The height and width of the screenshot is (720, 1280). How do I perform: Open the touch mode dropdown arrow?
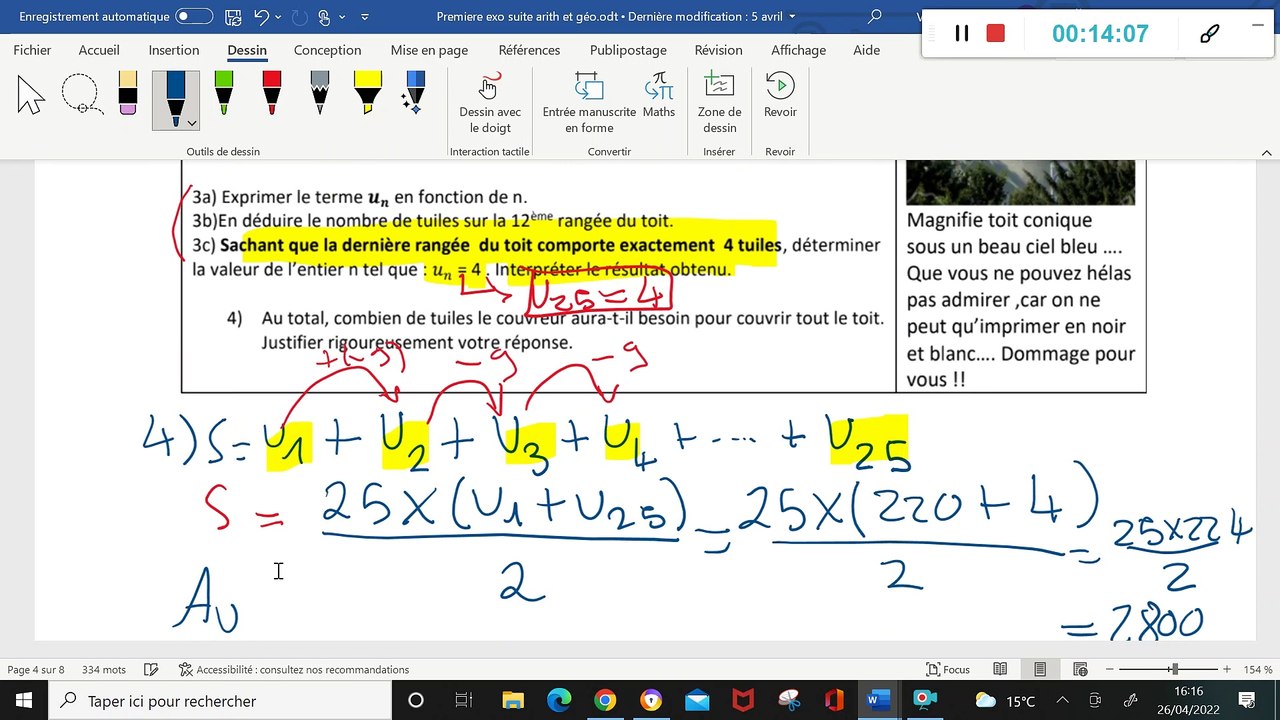click(342, 17)
